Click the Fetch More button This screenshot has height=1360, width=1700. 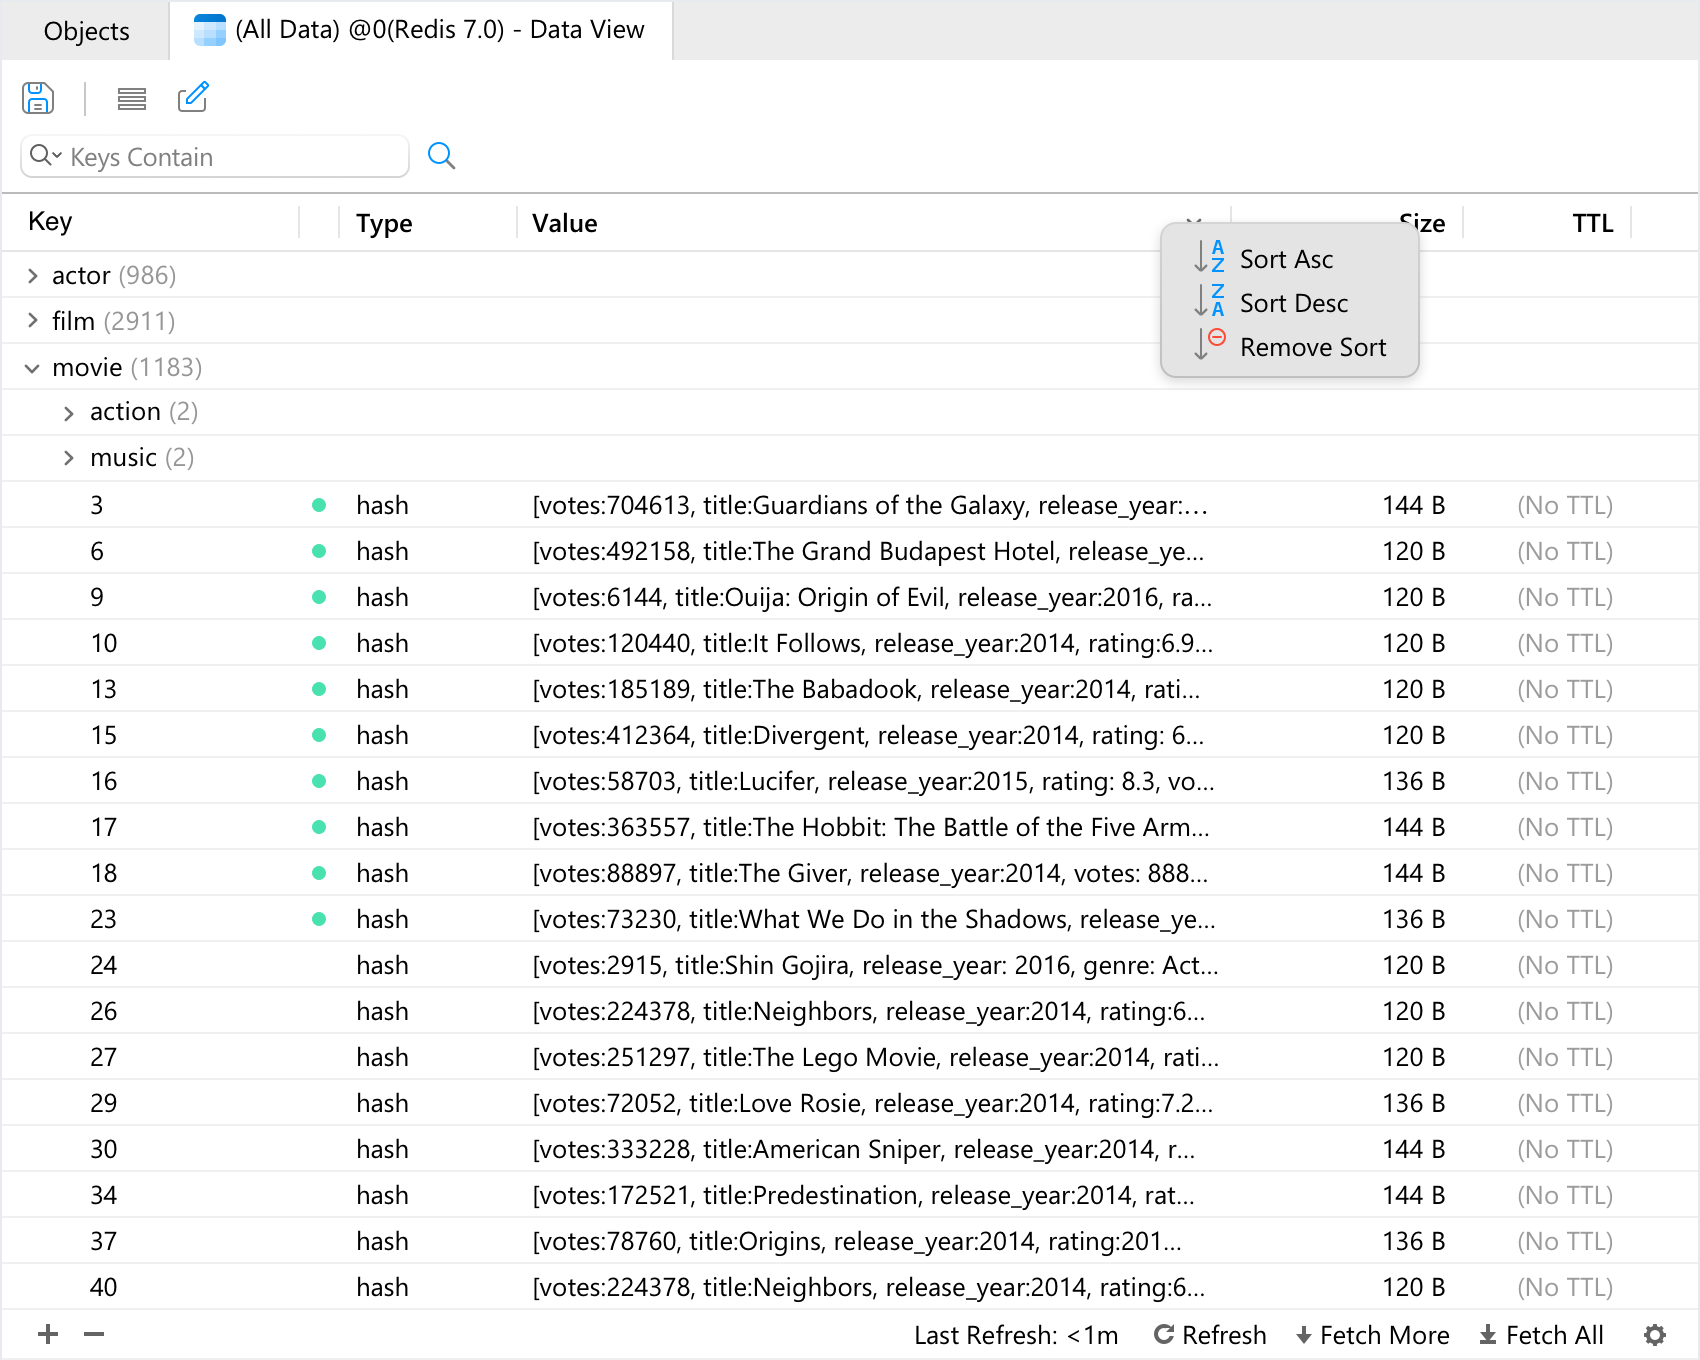click(1372, 1335)
